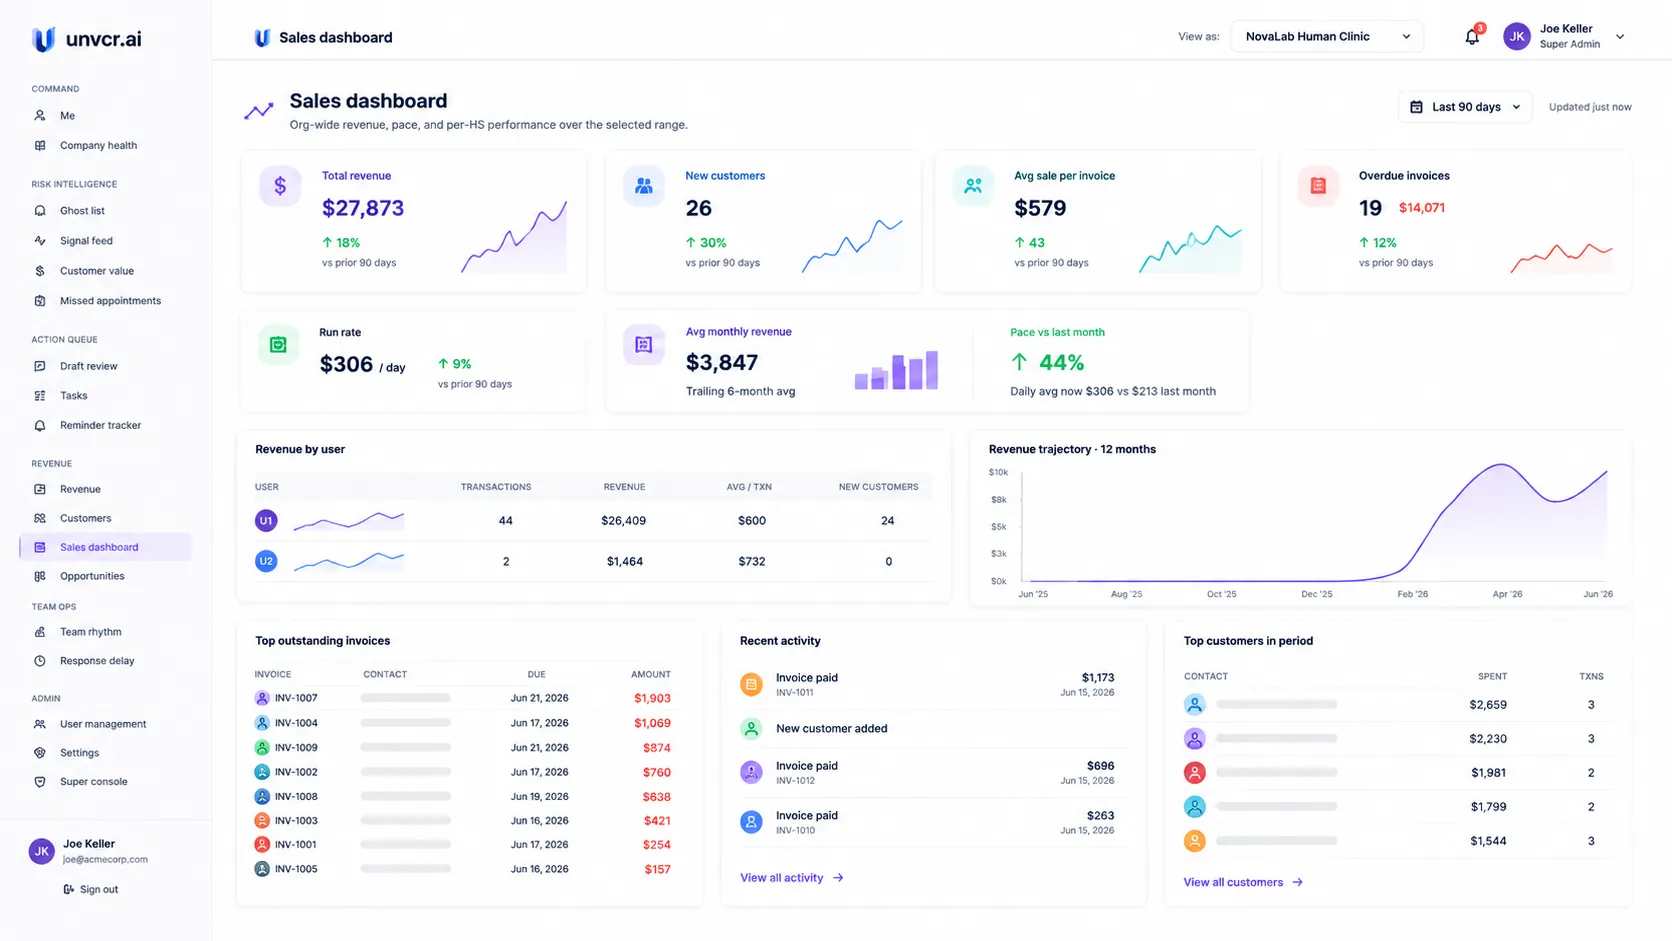The height and width of the screenshot is (941, 1672).
Task: Click the Total revenue dollar icon
Action: coord(280,186)
